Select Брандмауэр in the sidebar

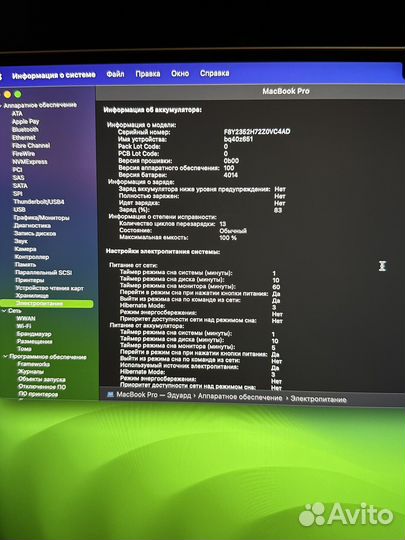(x=34, y=334)
